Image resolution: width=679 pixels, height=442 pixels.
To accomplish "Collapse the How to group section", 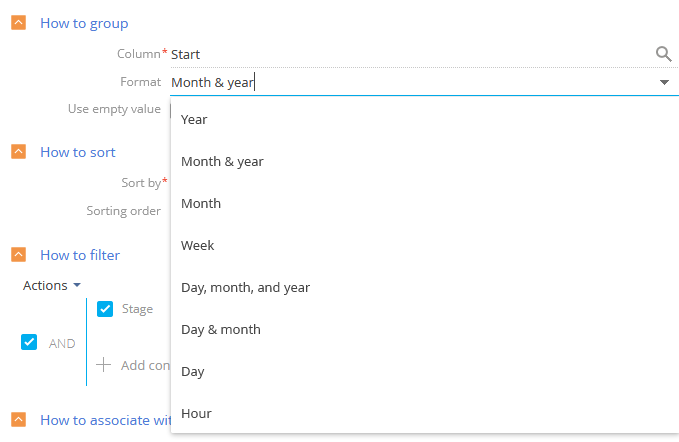I will (x=19, y=23).
